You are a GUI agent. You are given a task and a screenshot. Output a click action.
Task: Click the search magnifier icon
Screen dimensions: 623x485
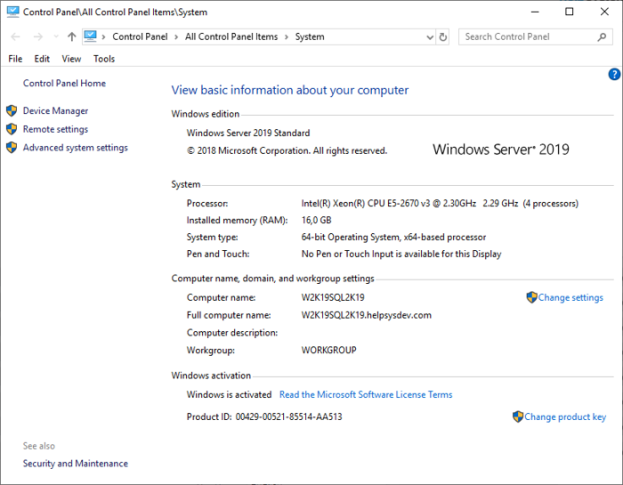coord(602,37)
